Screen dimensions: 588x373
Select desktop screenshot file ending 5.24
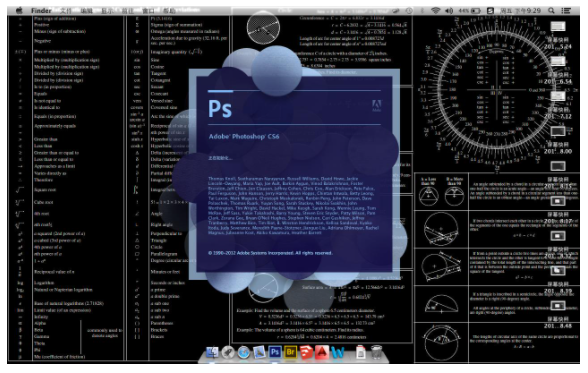point(558,36)
